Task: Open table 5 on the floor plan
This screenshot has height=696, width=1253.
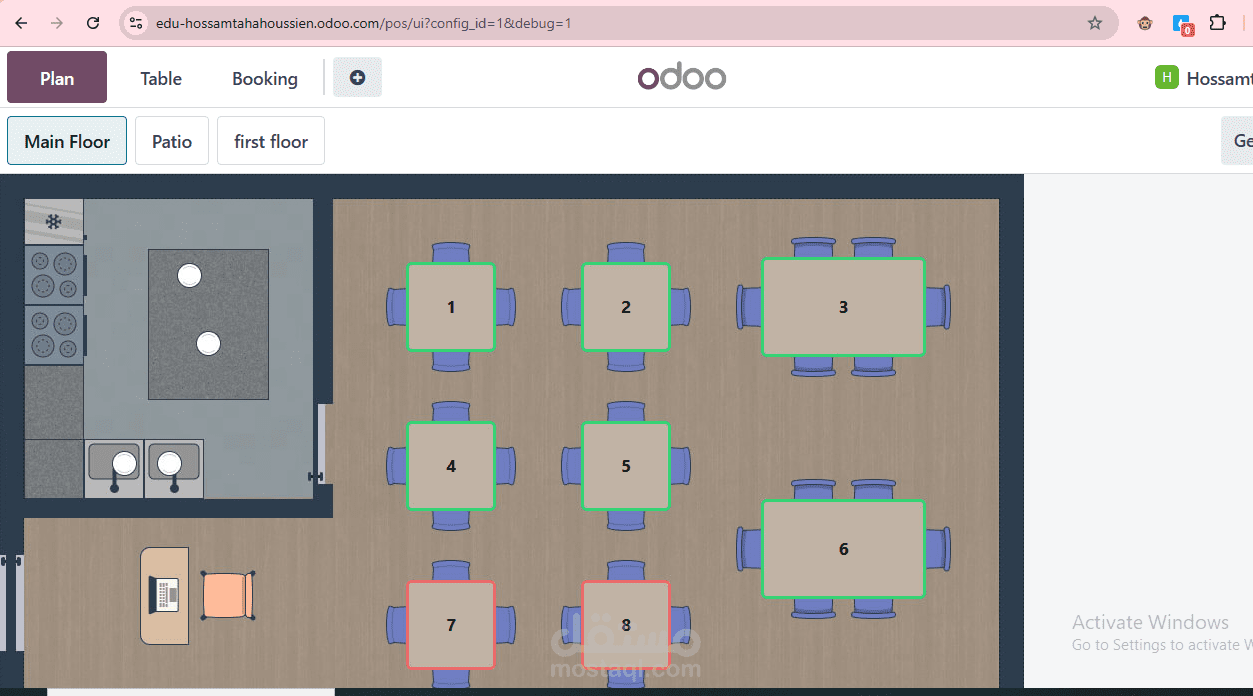Action: coord(626,466)
